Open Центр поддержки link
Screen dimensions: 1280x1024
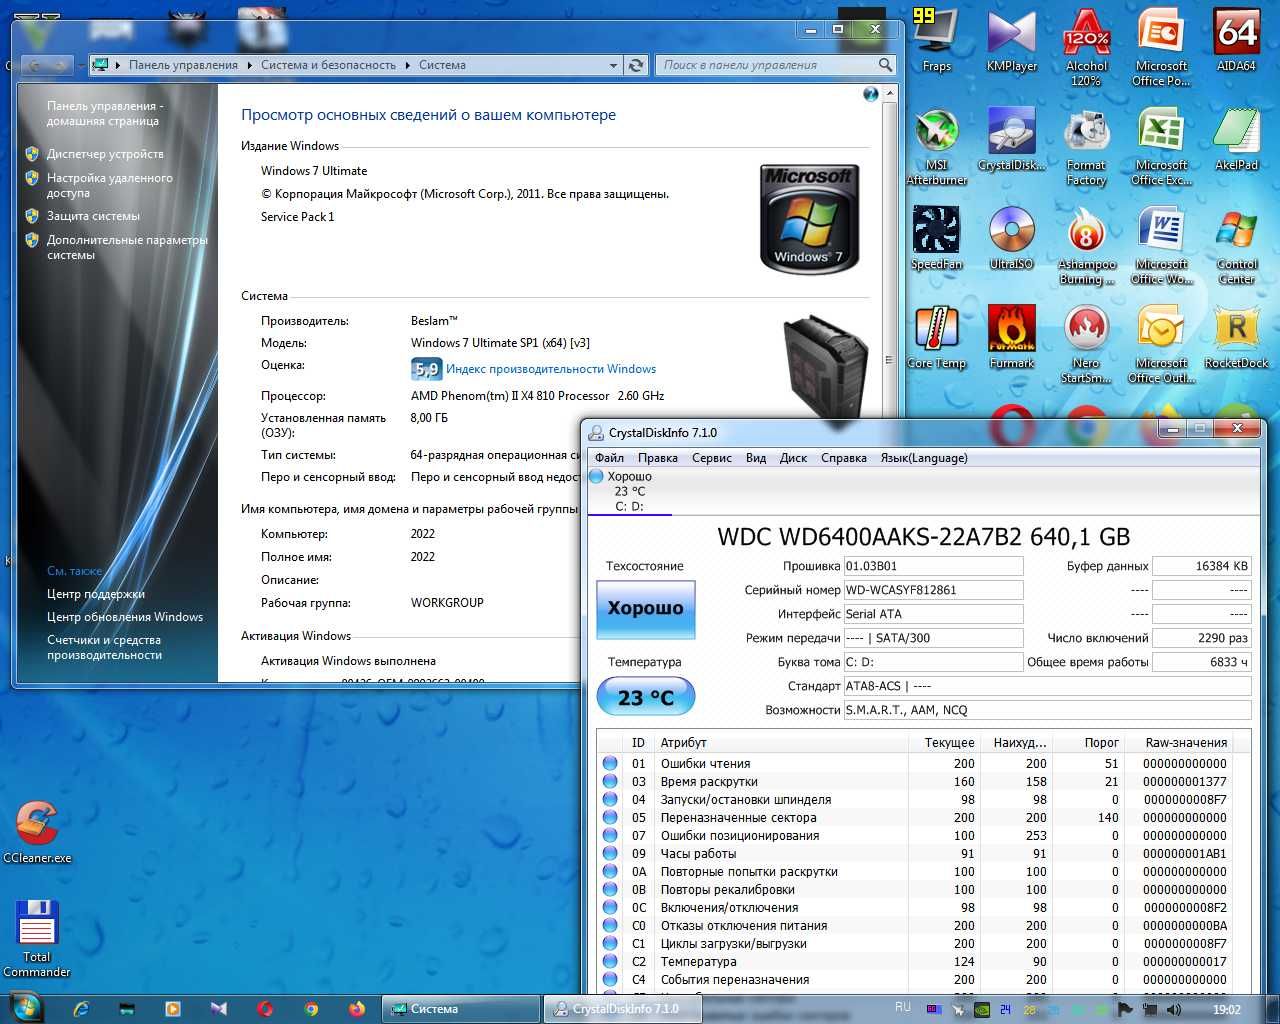click(x=96, y=594)
